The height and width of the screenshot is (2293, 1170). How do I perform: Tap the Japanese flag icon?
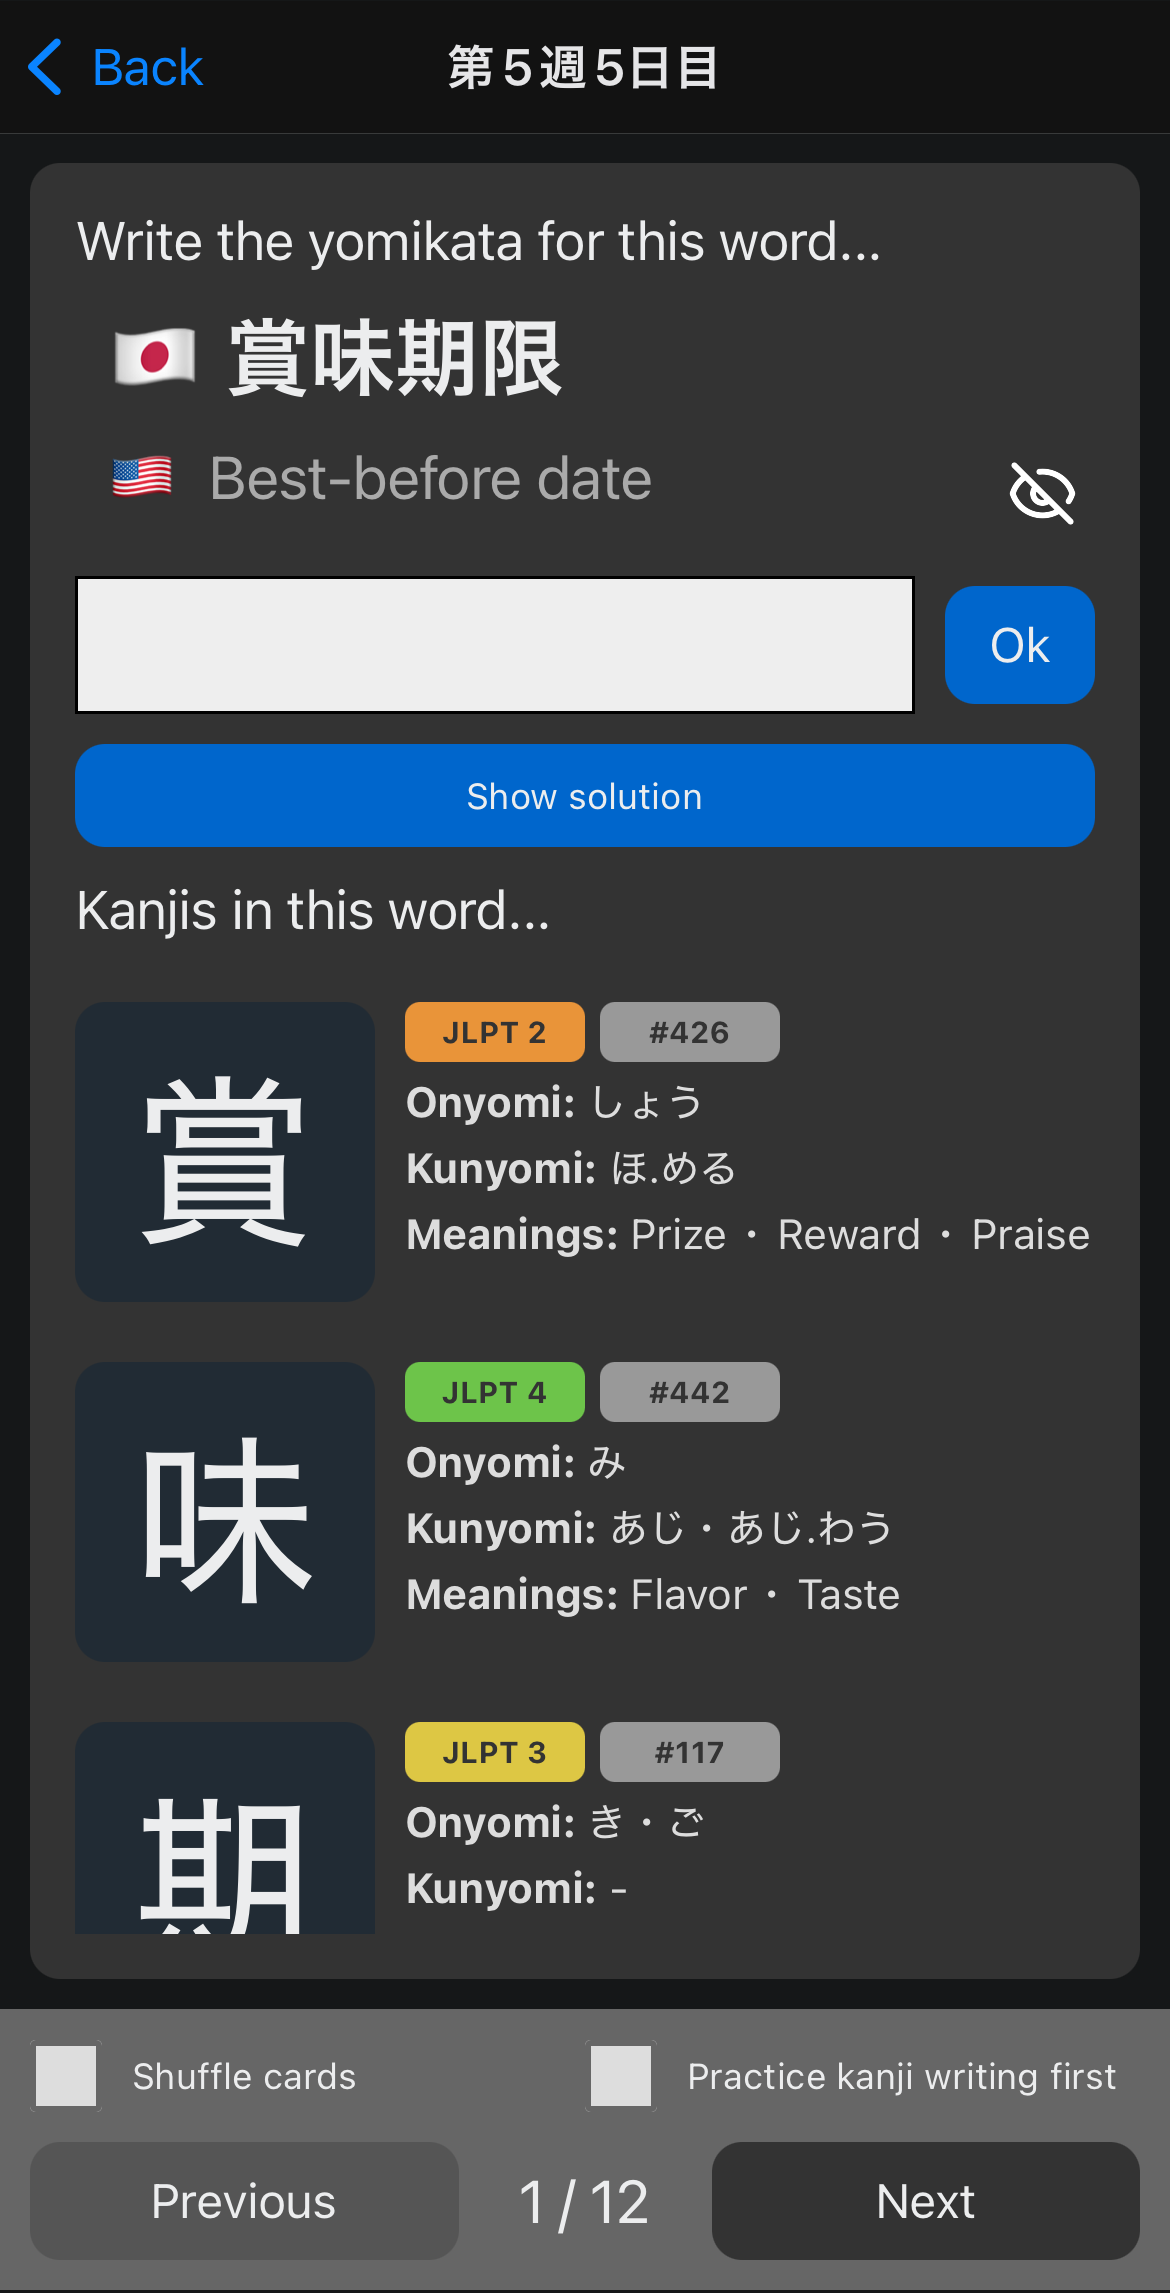[152, 357]
